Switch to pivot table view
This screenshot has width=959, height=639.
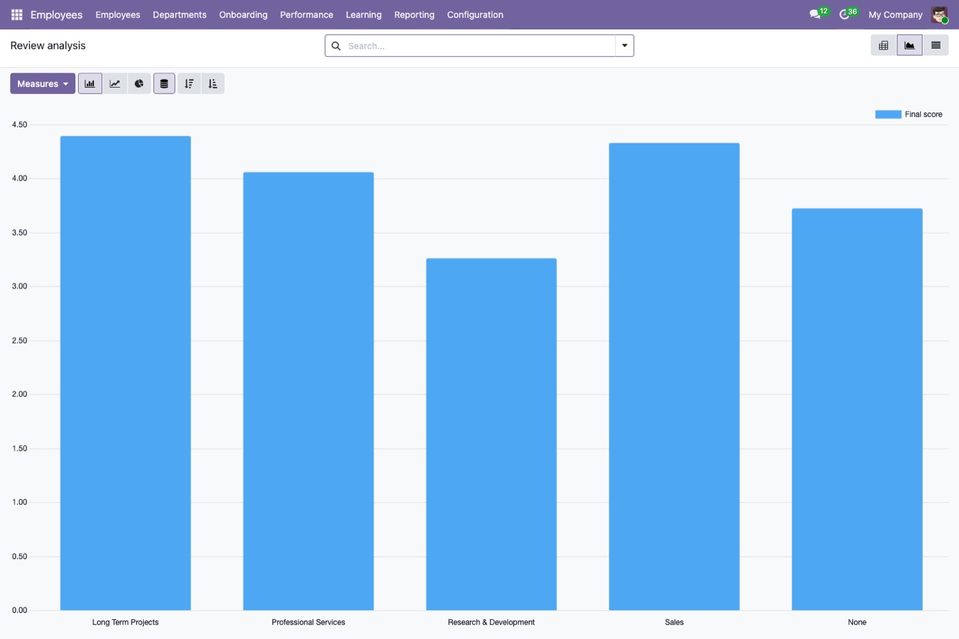point(883,45)
